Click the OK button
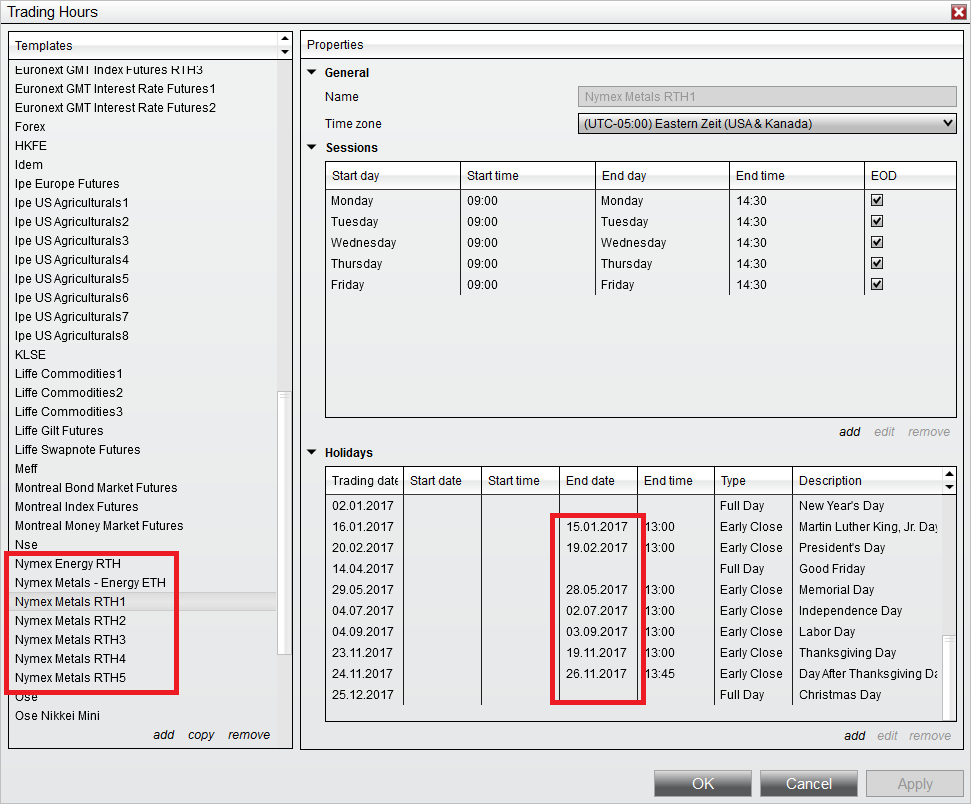 point(703,784)
